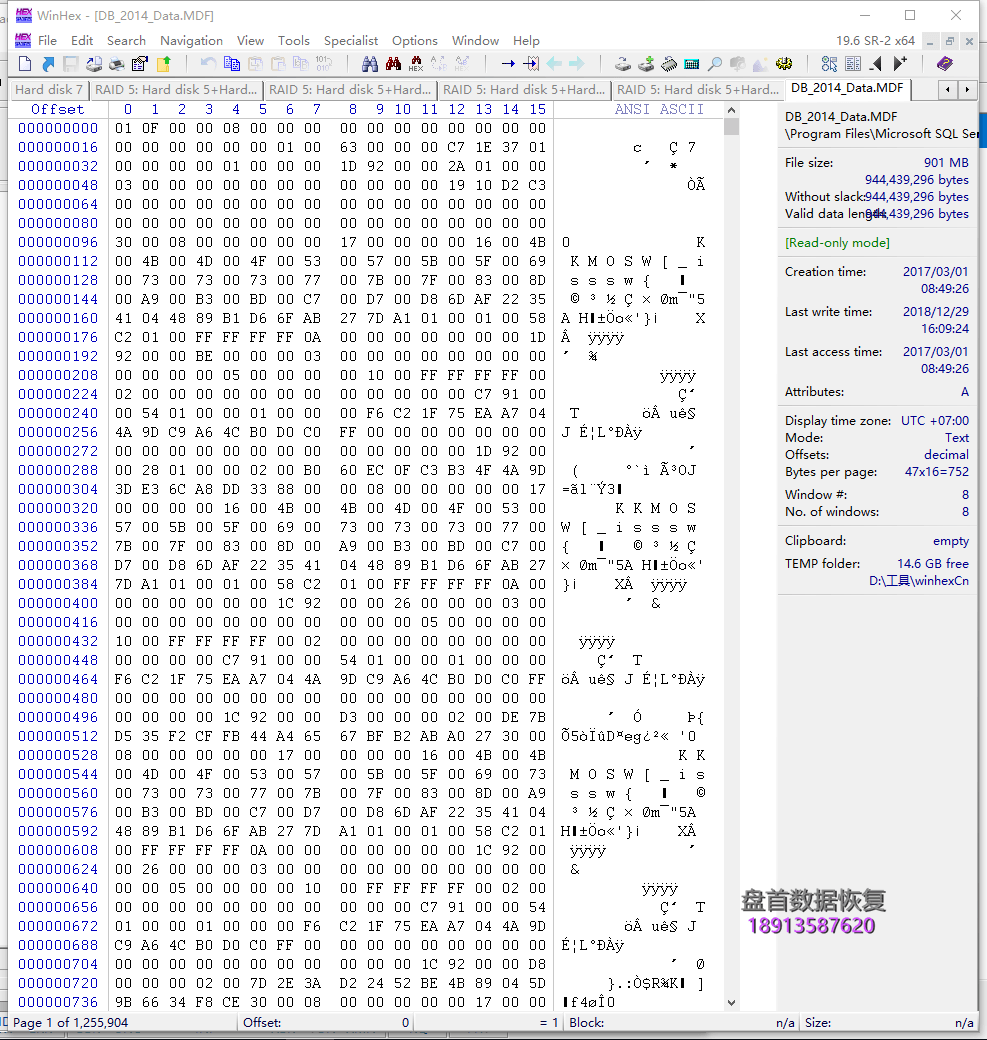Open General Options with the yellow gear icon

pyautogui.click(x=784, y=64)
